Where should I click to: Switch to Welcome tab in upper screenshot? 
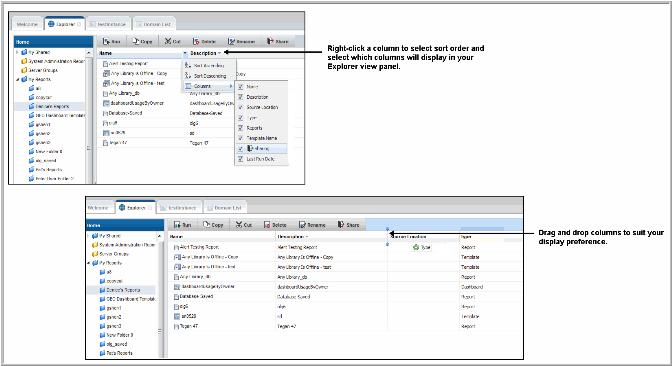pyautogui.click(x=27, y=24)
